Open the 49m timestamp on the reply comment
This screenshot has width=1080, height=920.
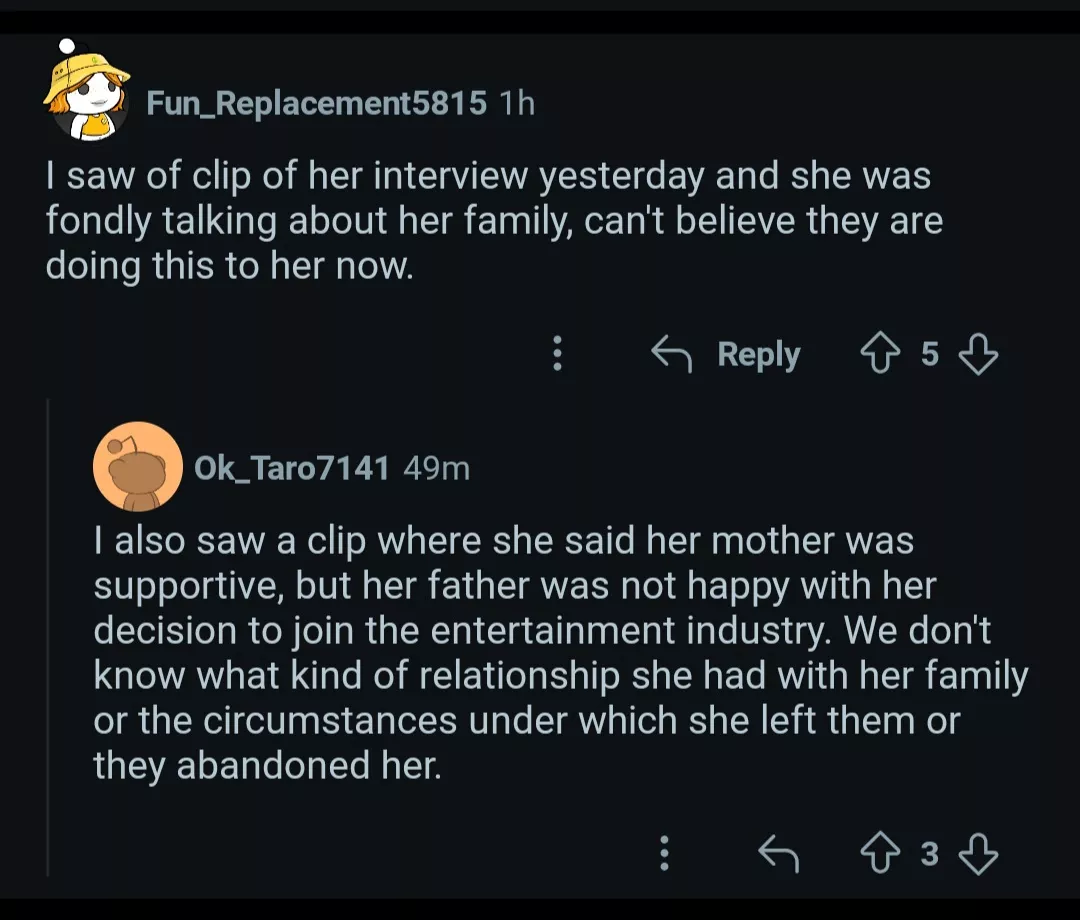pyautogui.click(x=436, y=467)
